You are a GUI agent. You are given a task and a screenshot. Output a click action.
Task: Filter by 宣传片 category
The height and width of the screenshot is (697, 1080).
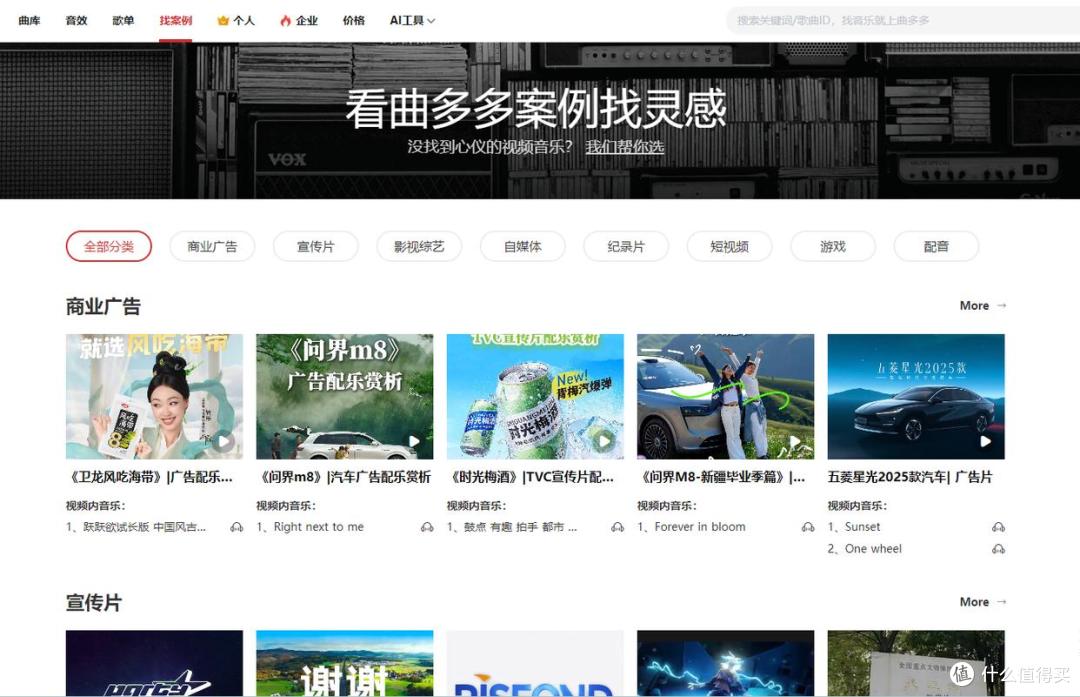315,247
